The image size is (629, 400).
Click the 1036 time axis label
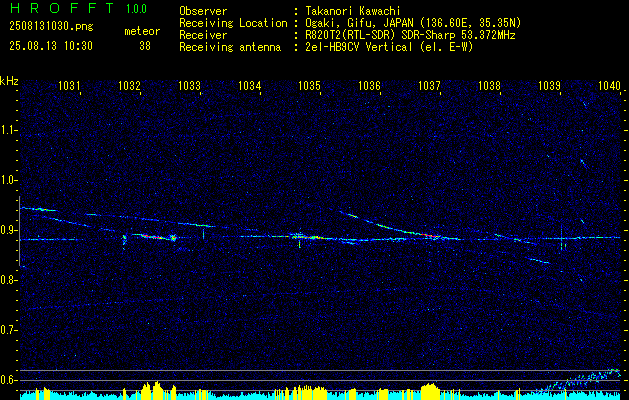point(369,85)
